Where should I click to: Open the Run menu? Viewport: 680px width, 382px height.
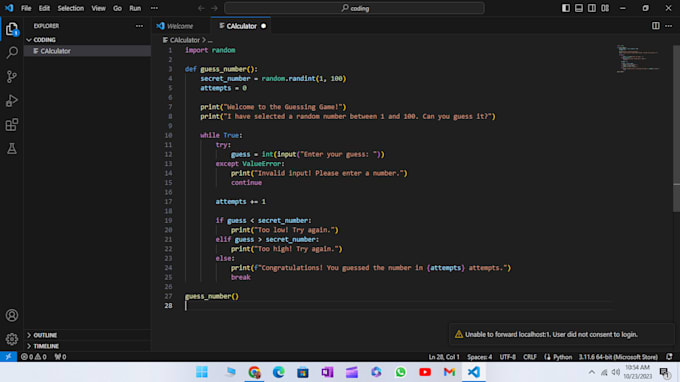[135, 8]
